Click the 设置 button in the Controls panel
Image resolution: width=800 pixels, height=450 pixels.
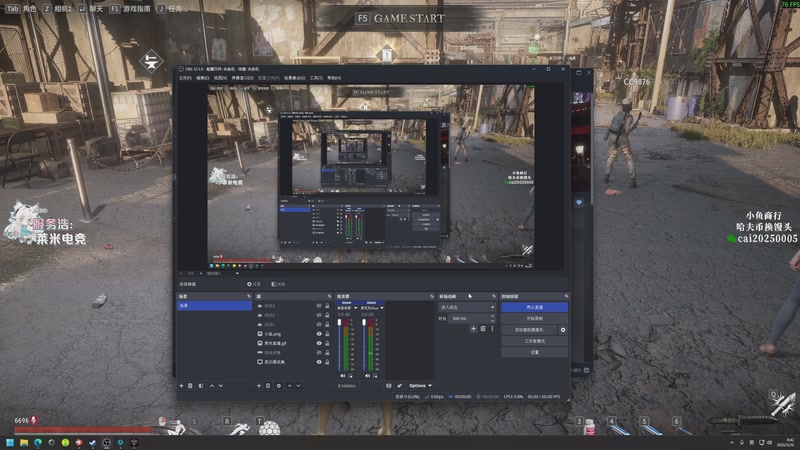coord(534,352)
